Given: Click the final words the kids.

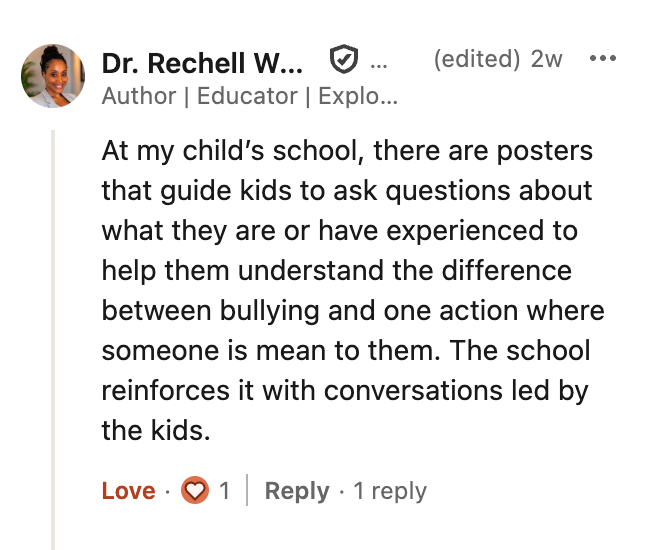Looking at the screenshot, I should tap(156, 430).
